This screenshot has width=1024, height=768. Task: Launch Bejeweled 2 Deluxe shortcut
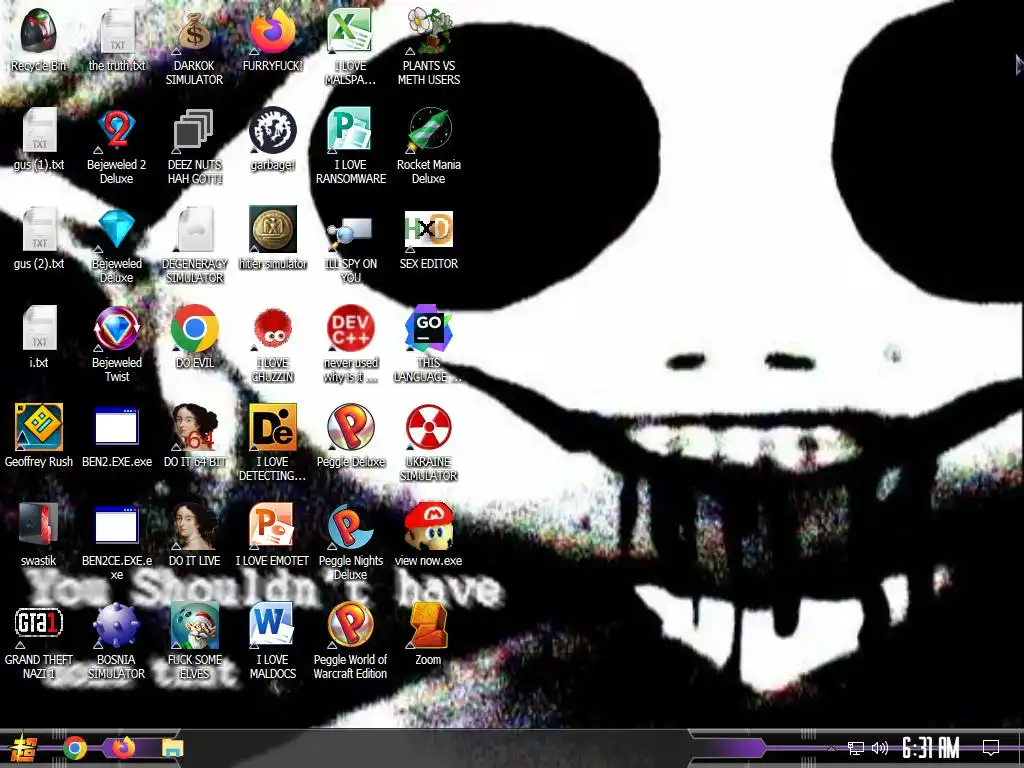click(117, 131)
